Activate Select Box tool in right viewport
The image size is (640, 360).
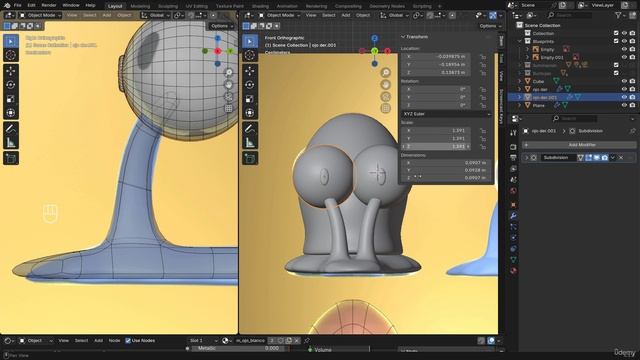tap(250, 41)
